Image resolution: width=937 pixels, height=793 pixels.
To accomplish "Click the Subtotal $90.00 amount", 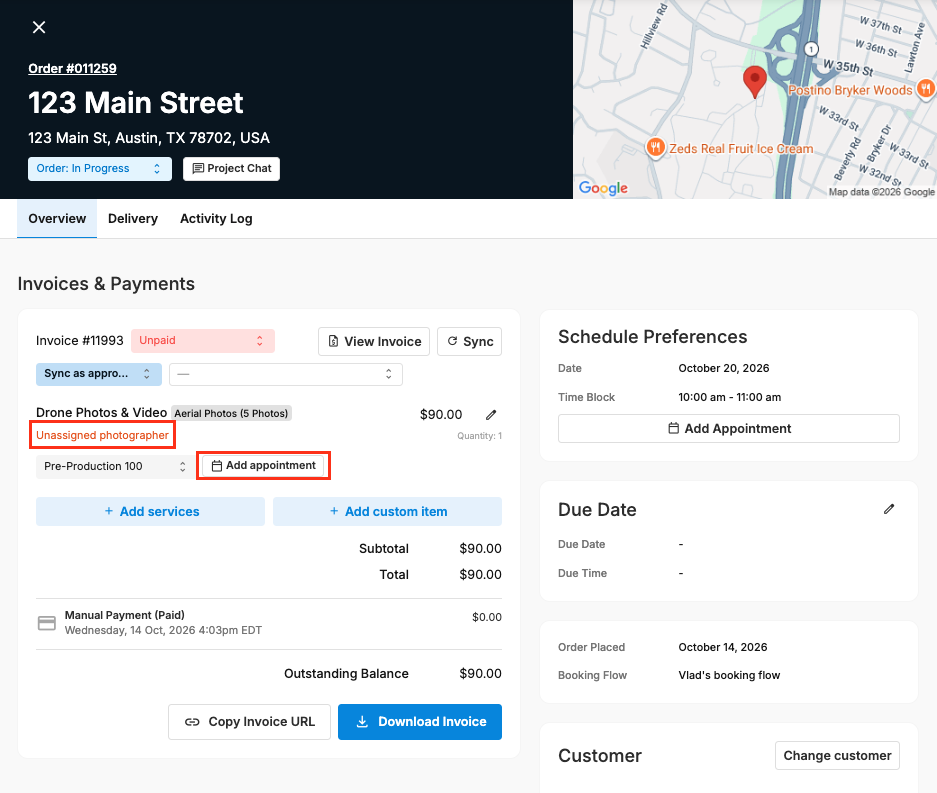I will pos(480,549).
